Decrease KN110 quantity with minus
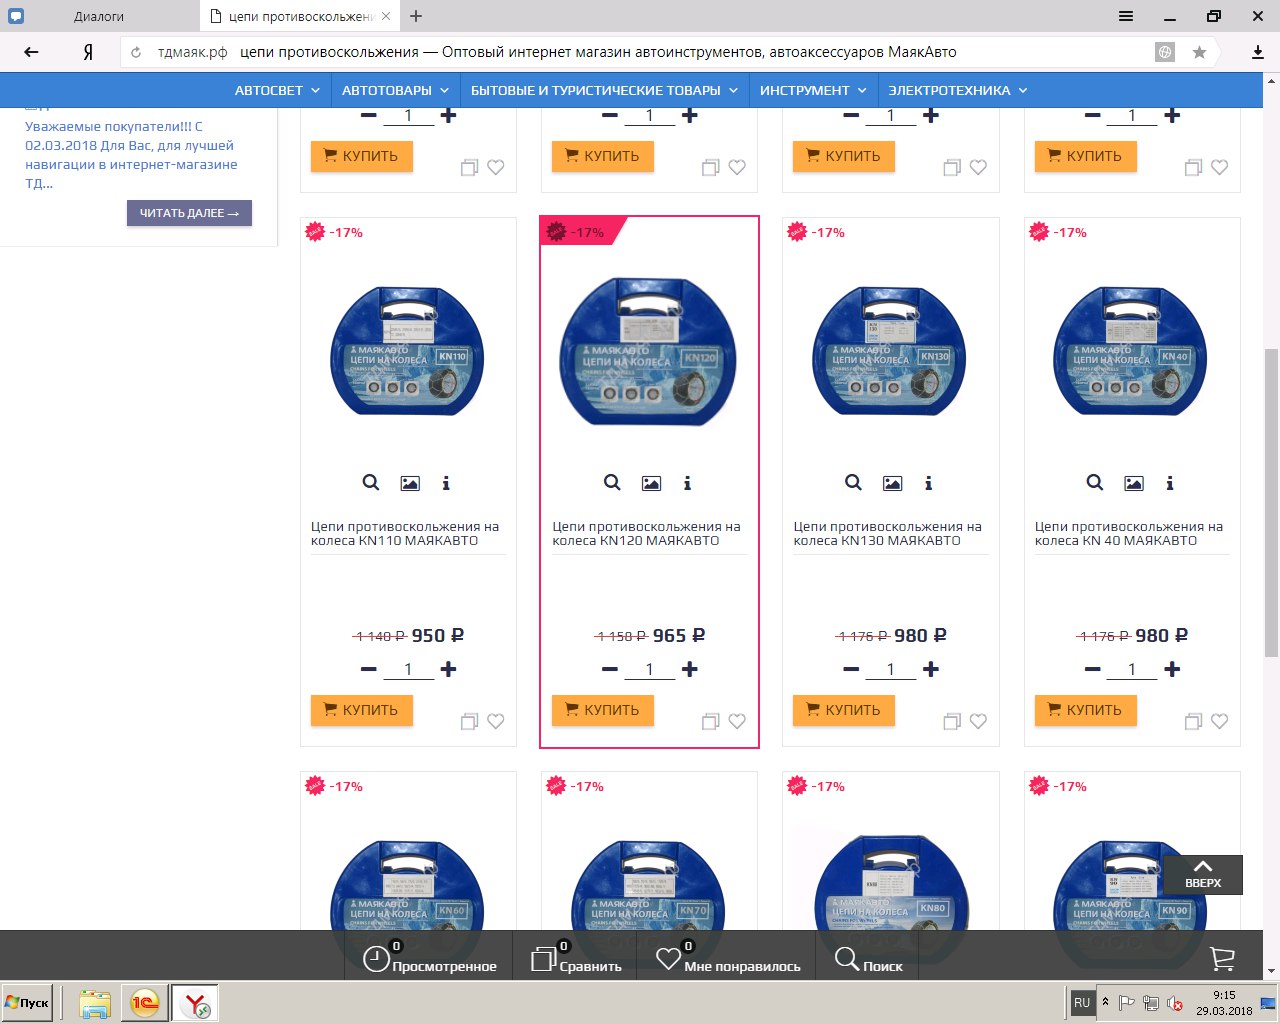The image size is (1280, 1024). (368, 669)
